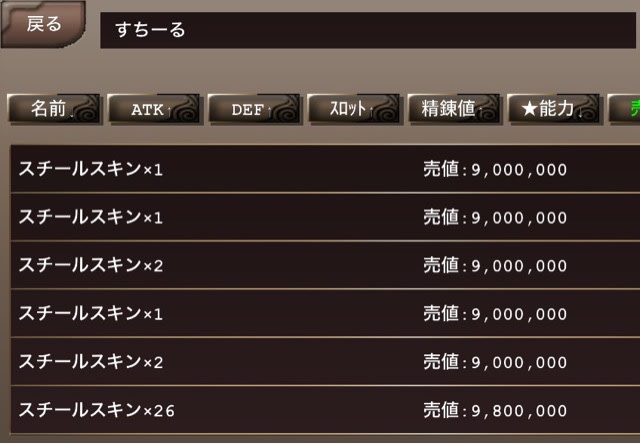Sort items by スロット count
This screenshot has height=444, width=640.
(353, 109)
